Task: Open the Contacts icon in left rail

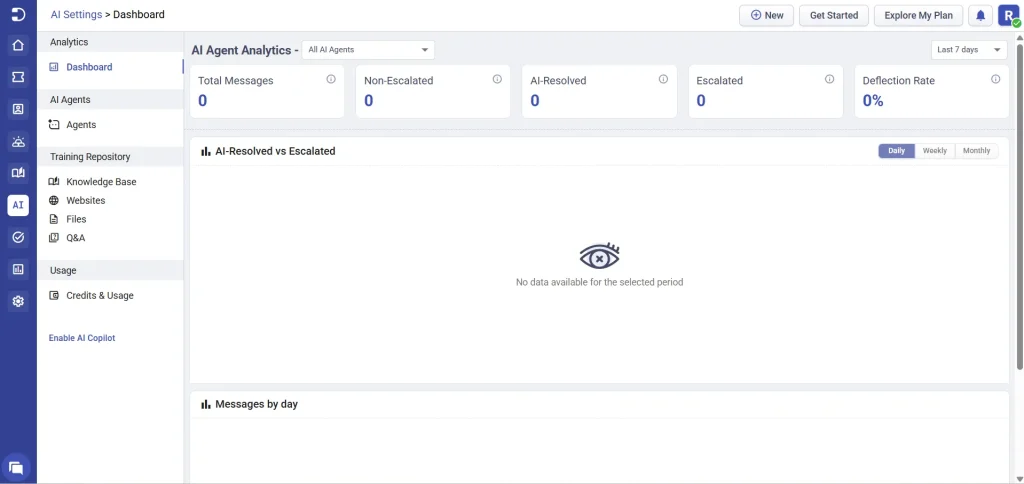Action: tap(18, 109)
